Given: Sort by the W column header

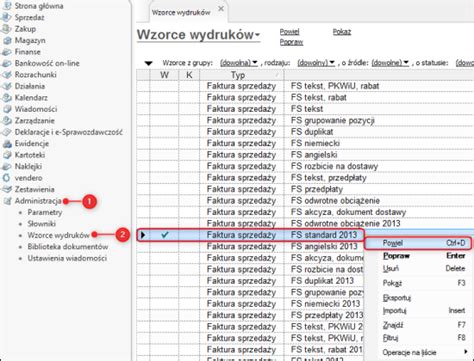Looking at the screenshot, I should 164,75.
